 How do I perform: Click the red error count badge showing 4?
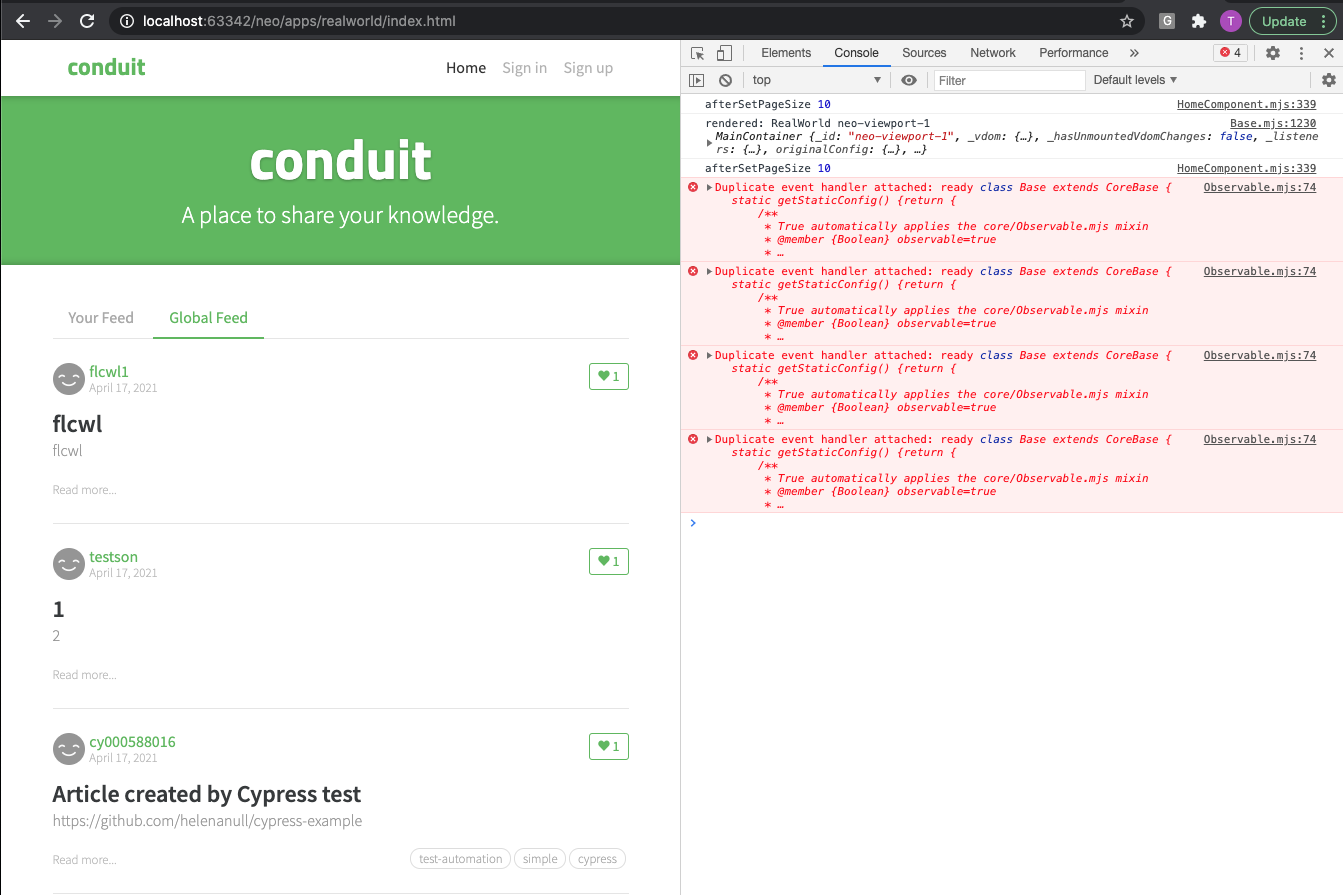tap(1230, 53)
